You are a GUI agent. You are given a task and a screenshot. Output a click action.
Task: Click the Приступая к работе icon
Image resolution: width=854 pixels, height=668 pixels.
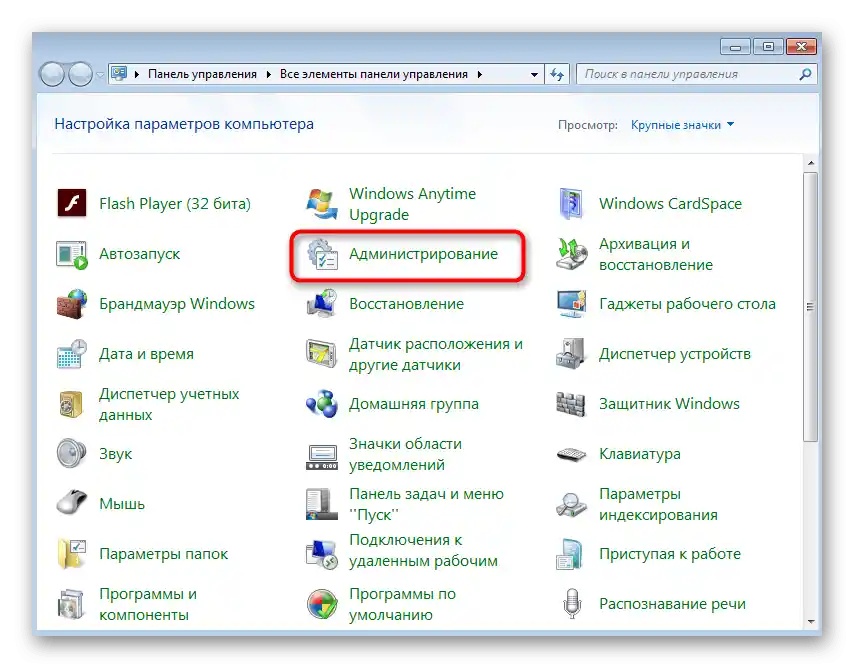point(571,554)
